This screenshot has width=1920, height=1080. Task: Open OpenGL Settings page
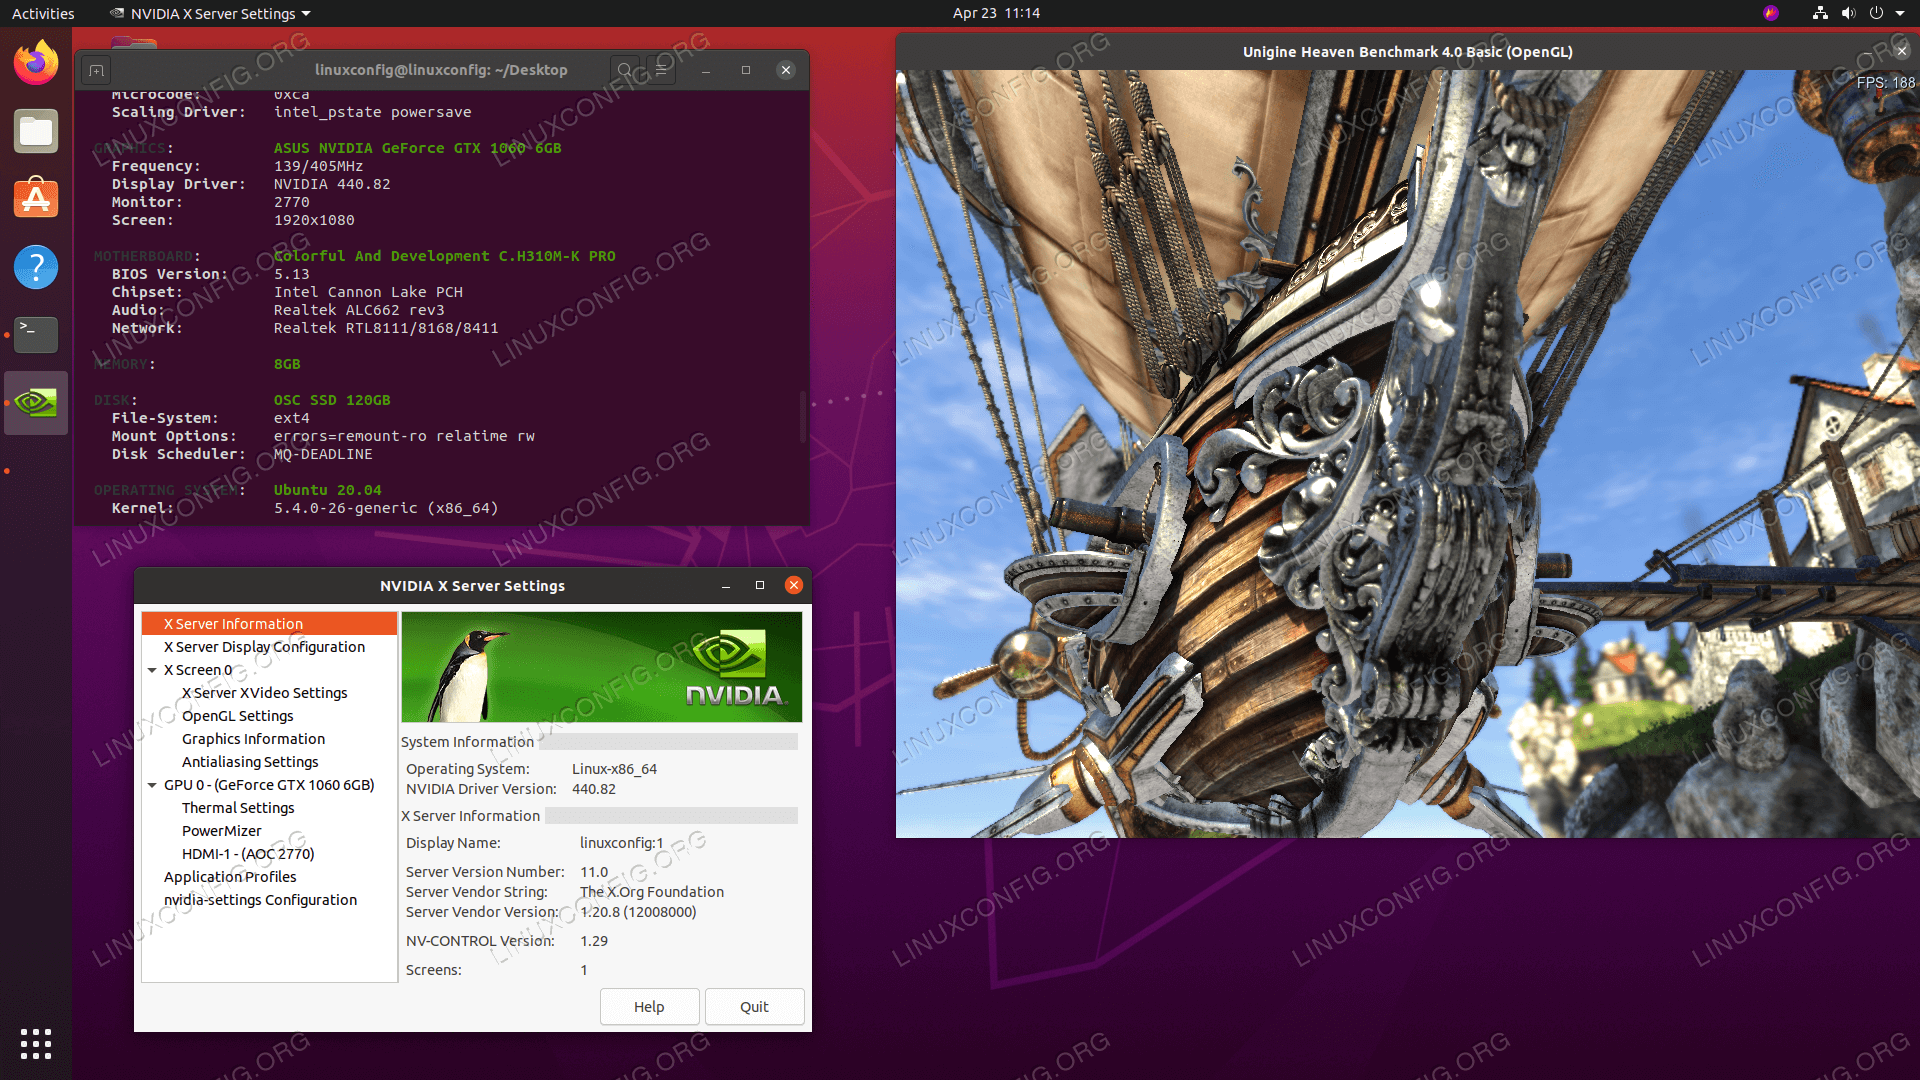(238, 716)
